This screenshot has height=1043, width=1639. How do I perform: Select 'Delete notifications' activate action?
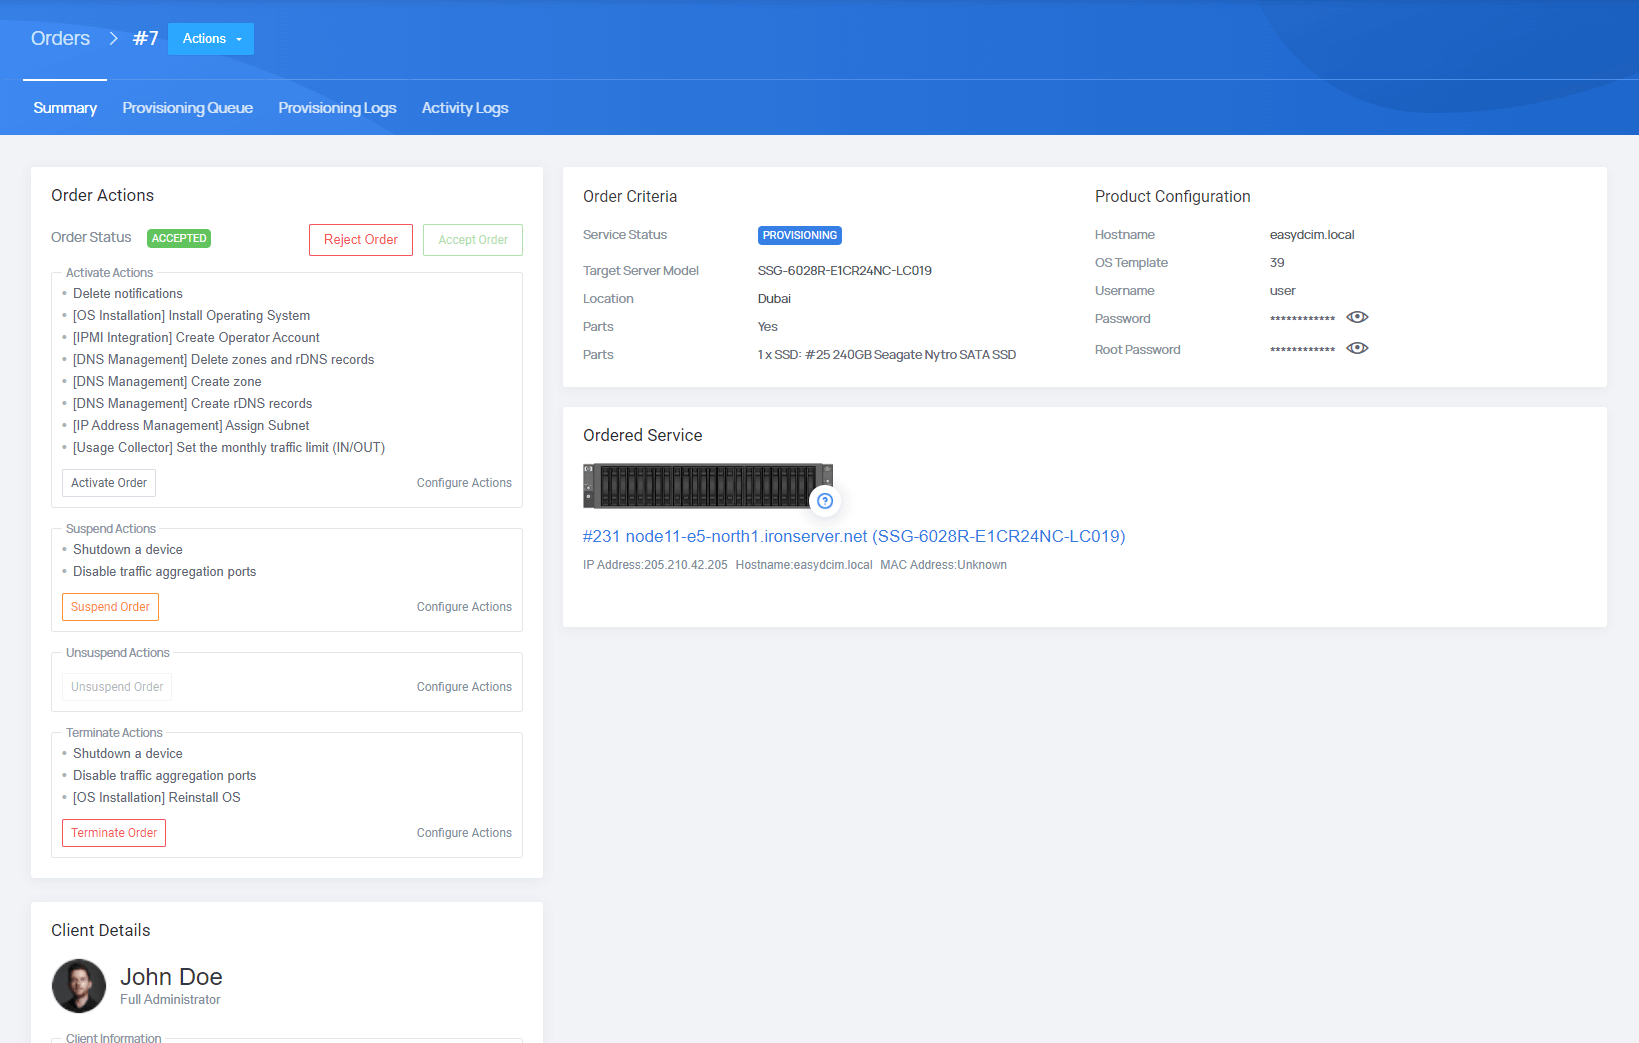(128, 294)
